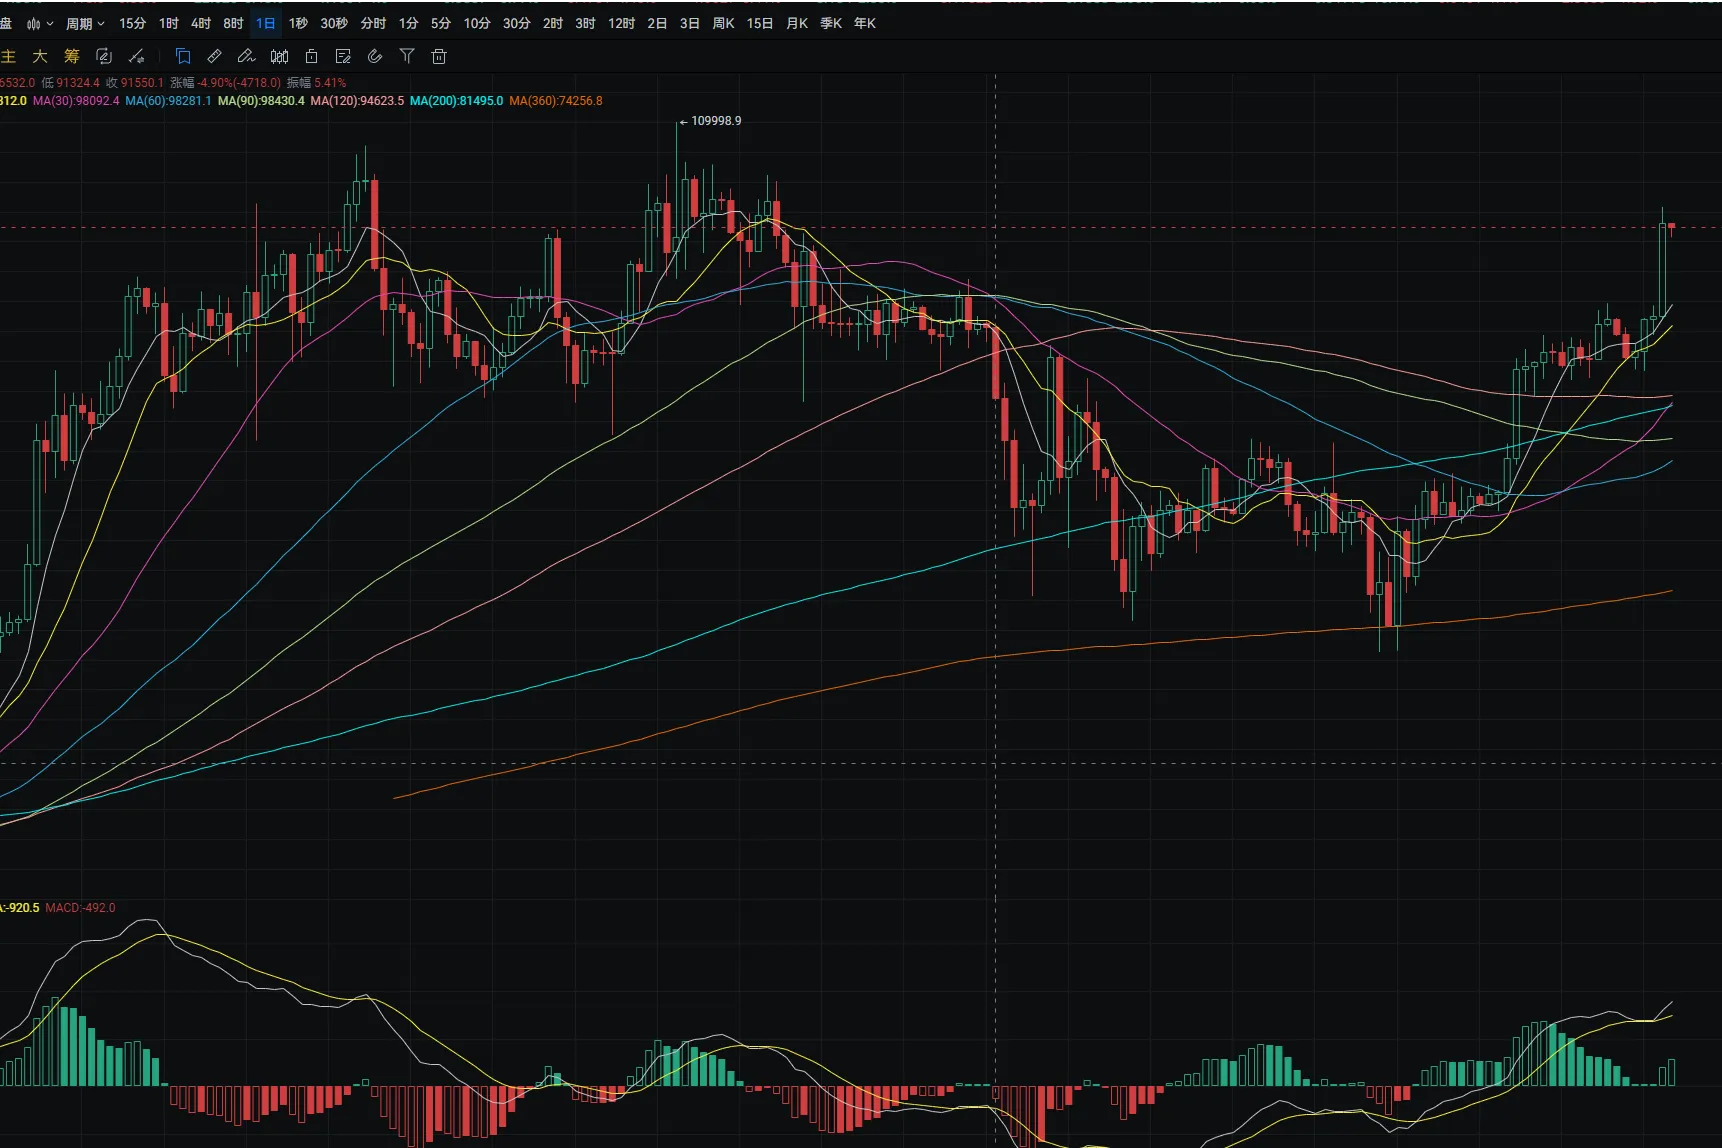Choose the 12时 timeframe
The height and width of the screenshot is (1148, 1722).
pos(621,23)
